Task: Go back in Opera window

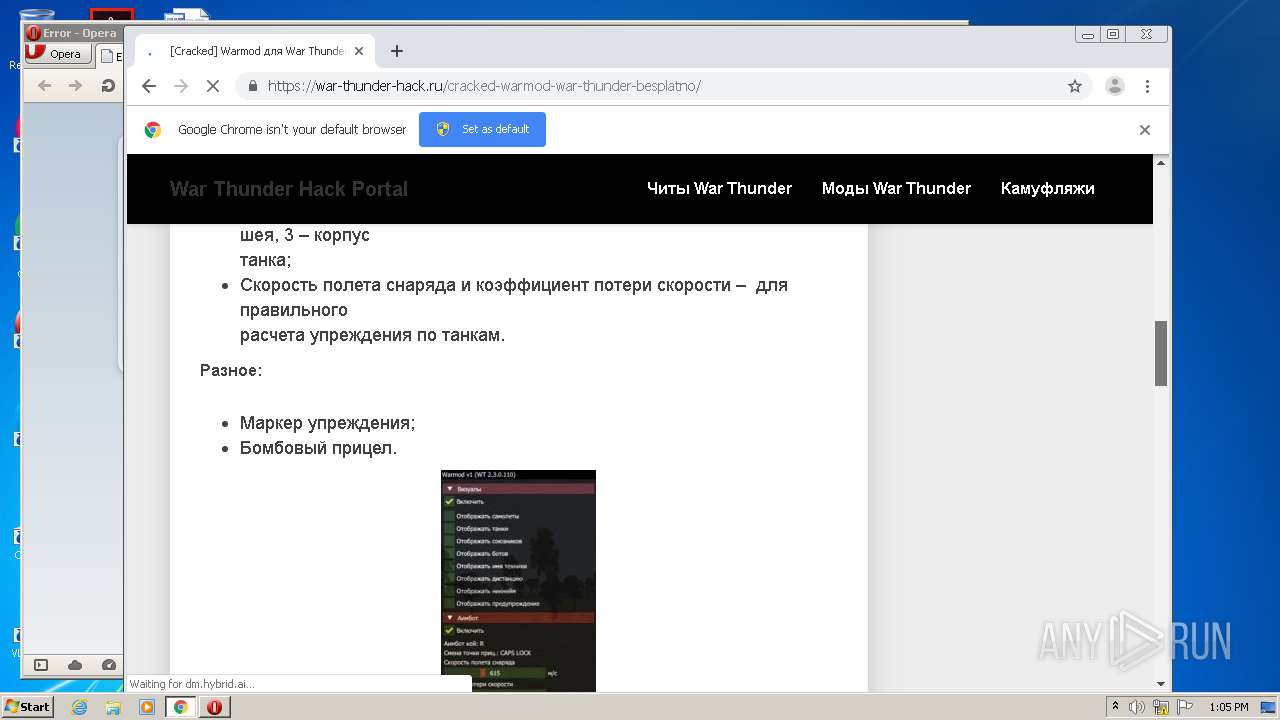Action: tap(44, 86)
